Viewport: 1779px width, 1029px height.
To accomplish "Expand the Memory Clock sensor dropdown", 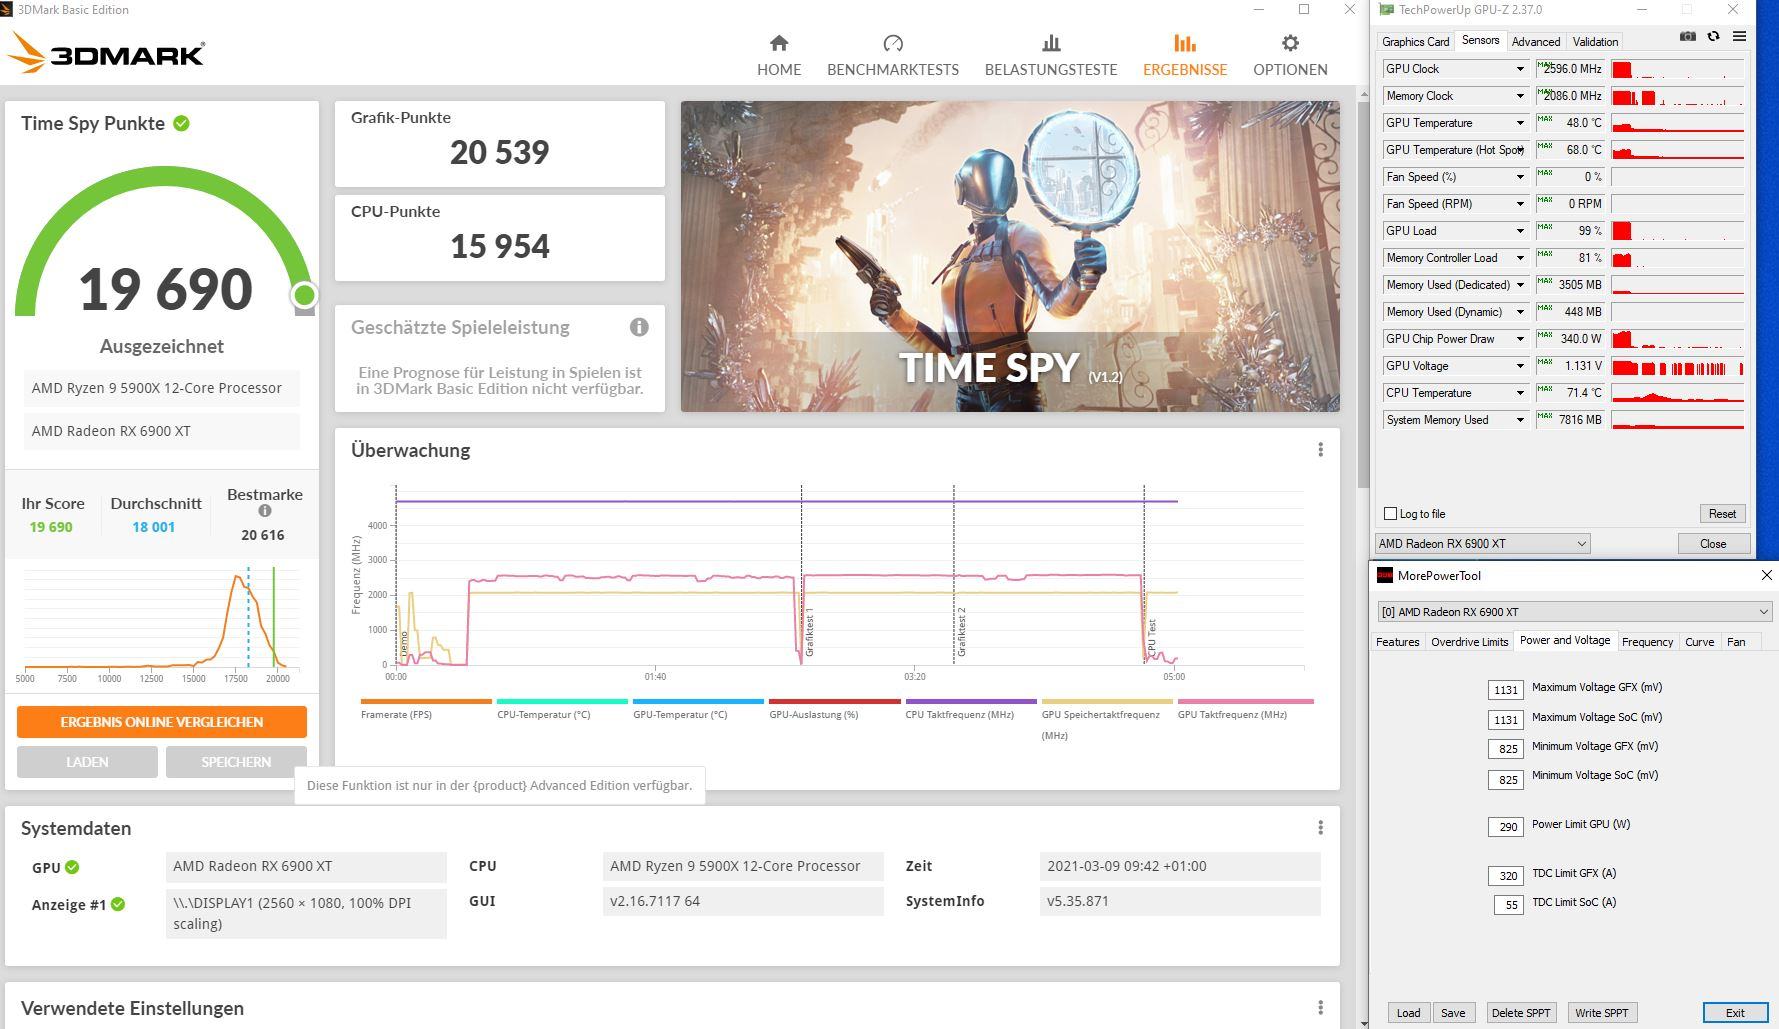I will click(1520, 96).
